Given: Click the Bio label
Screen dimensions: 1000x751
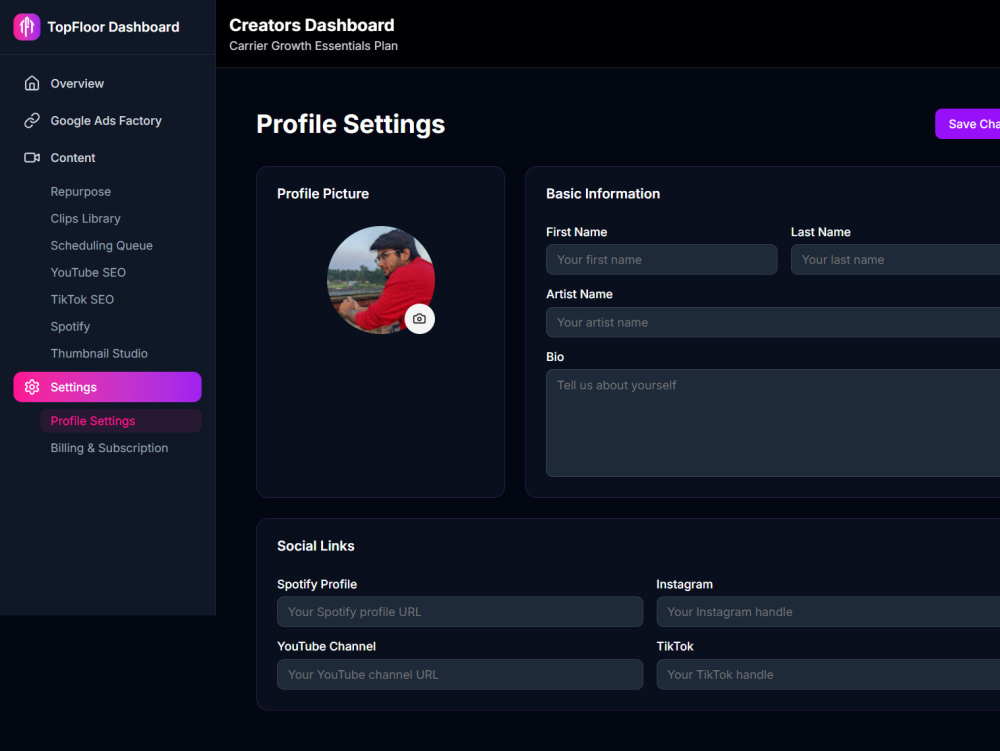Looking at the screenshot, I should [555, 357].
